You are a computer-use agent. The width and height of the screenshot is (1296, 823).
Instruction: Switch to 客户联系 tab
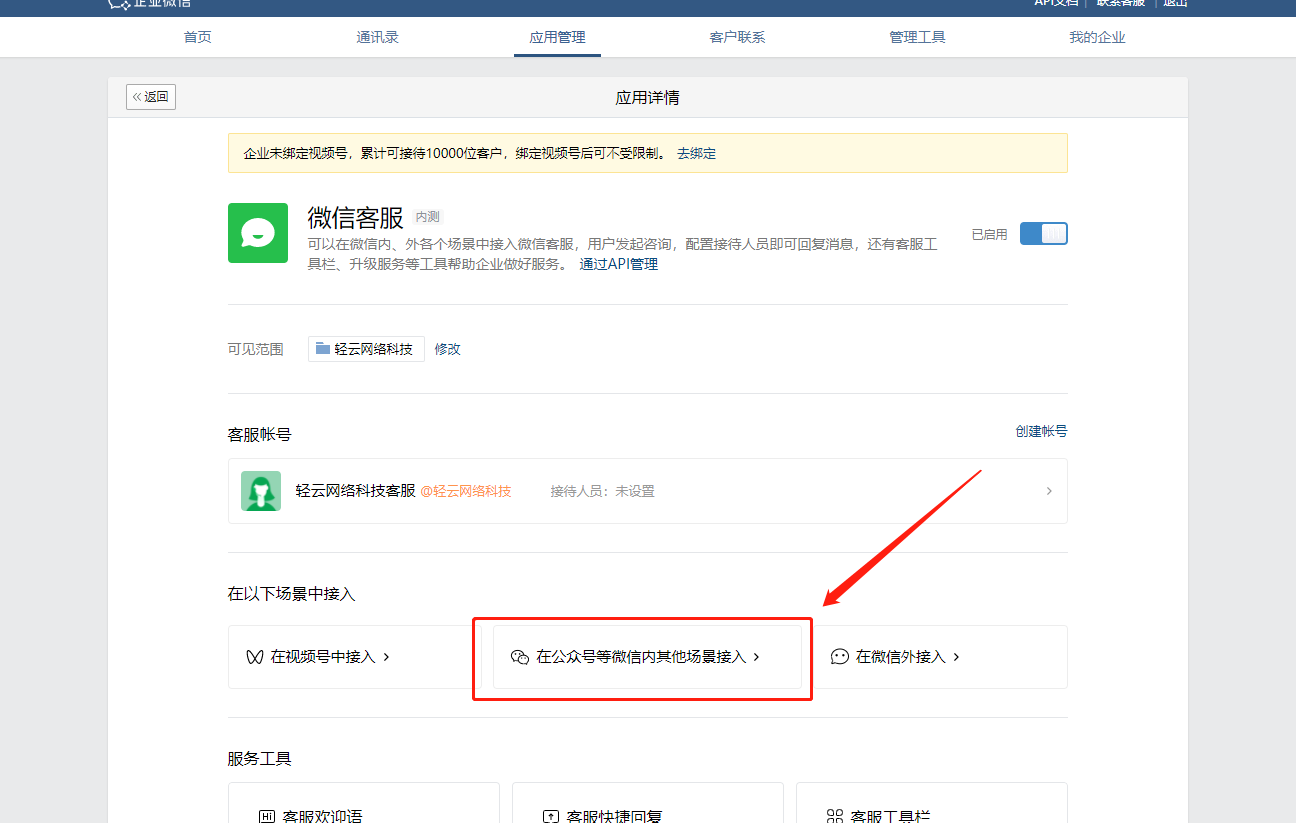coord(737,38)
